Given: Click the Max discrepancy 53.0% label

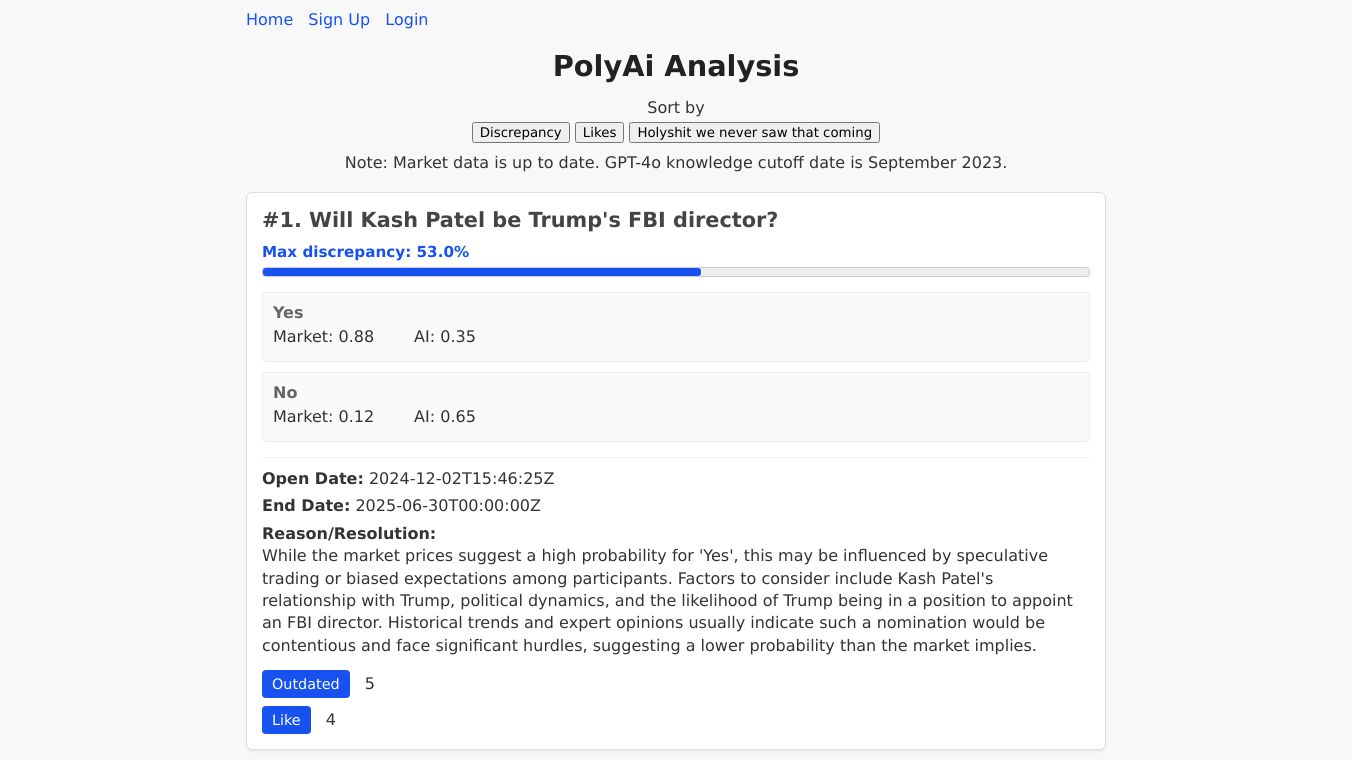Looking at the screenshot, I should point(365,252).
